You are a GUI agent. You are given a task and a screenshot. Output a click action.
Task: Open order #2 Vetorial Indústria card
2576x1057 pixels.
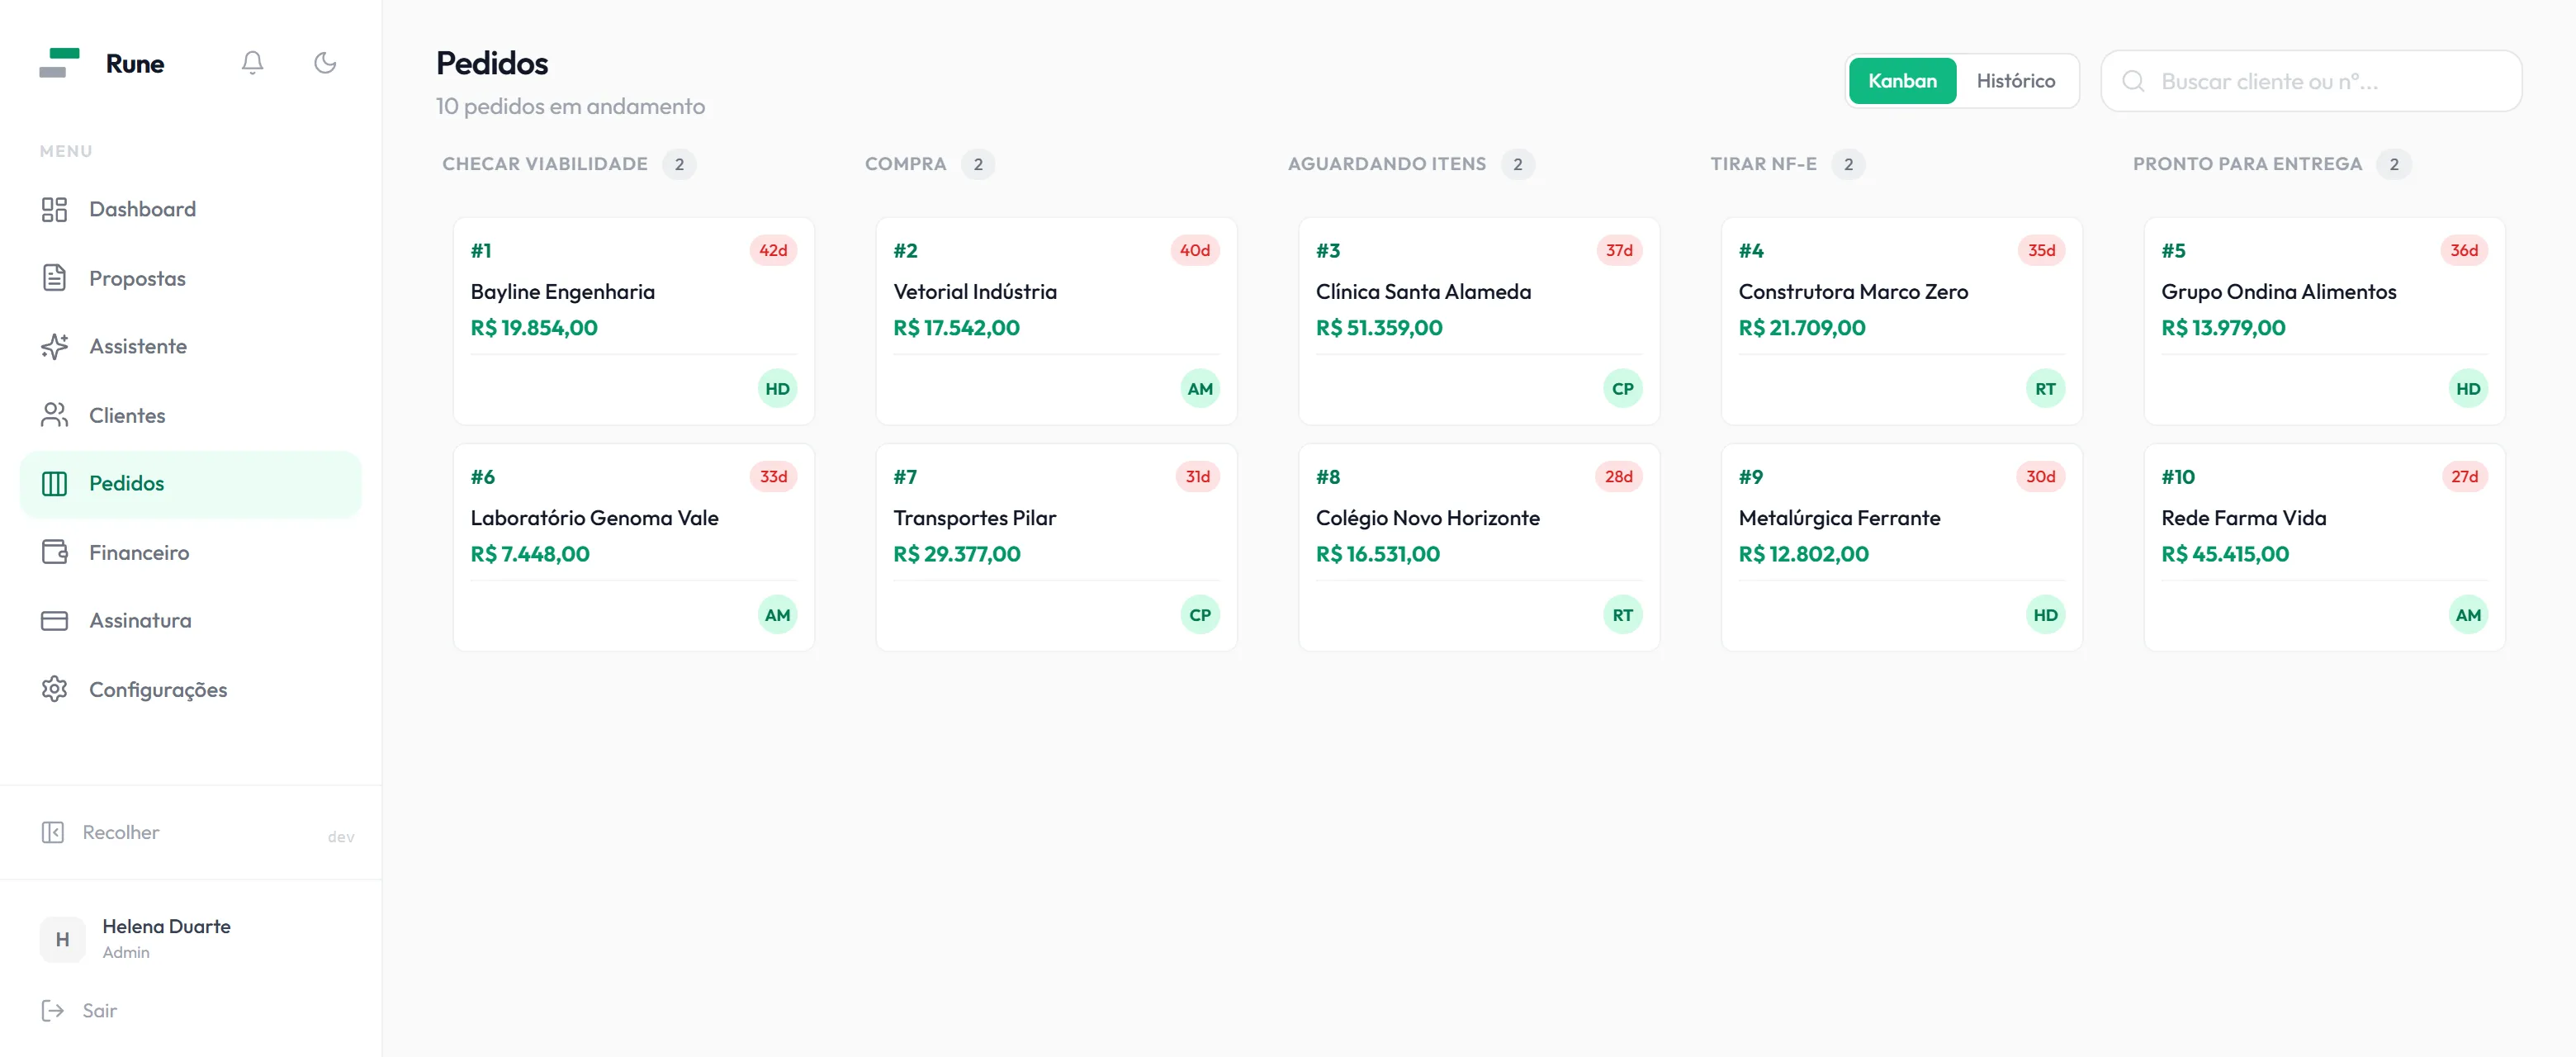1056,321
